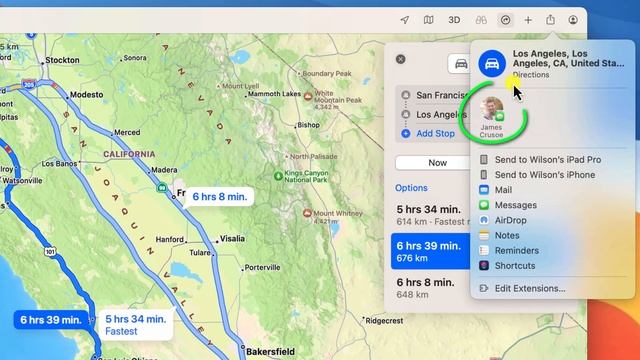Select the 6 hrs 8 min. 648 km route
The height and width of the screenshot is (360, 640).
pos(431,288)
